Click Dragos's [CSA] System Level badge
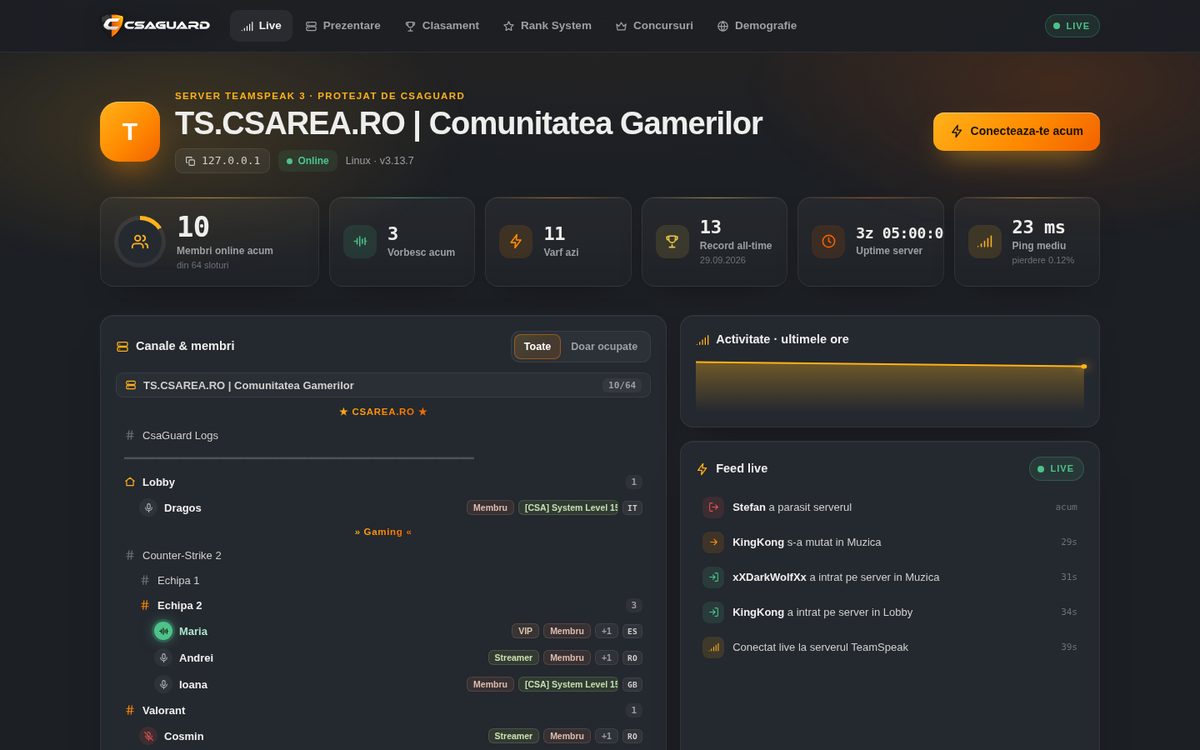The height and width of the screenshot is (750, 1200). point(568,508)
